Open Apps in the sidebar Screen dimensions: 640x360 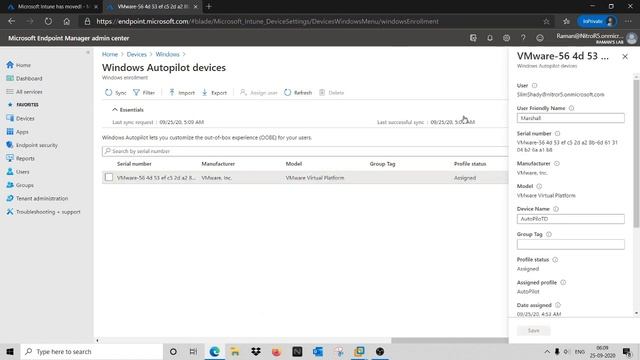pyautogui.click(x=18, y=132)
